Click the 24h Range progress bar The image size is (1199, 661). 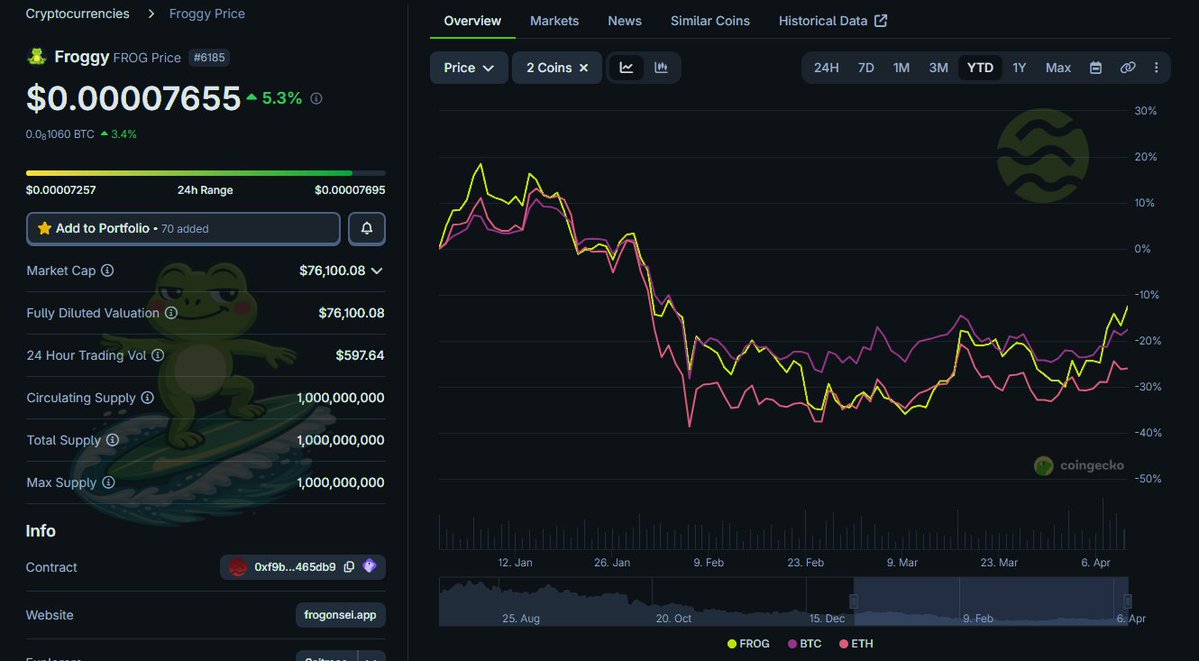(206, 173)
